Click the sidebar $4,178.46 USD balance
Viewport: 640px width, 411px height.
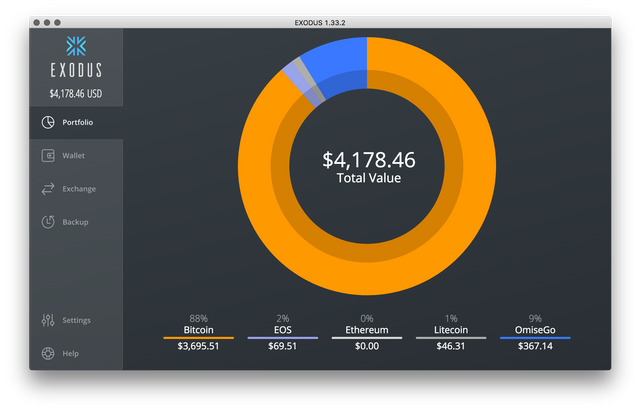tap(76, 93)
